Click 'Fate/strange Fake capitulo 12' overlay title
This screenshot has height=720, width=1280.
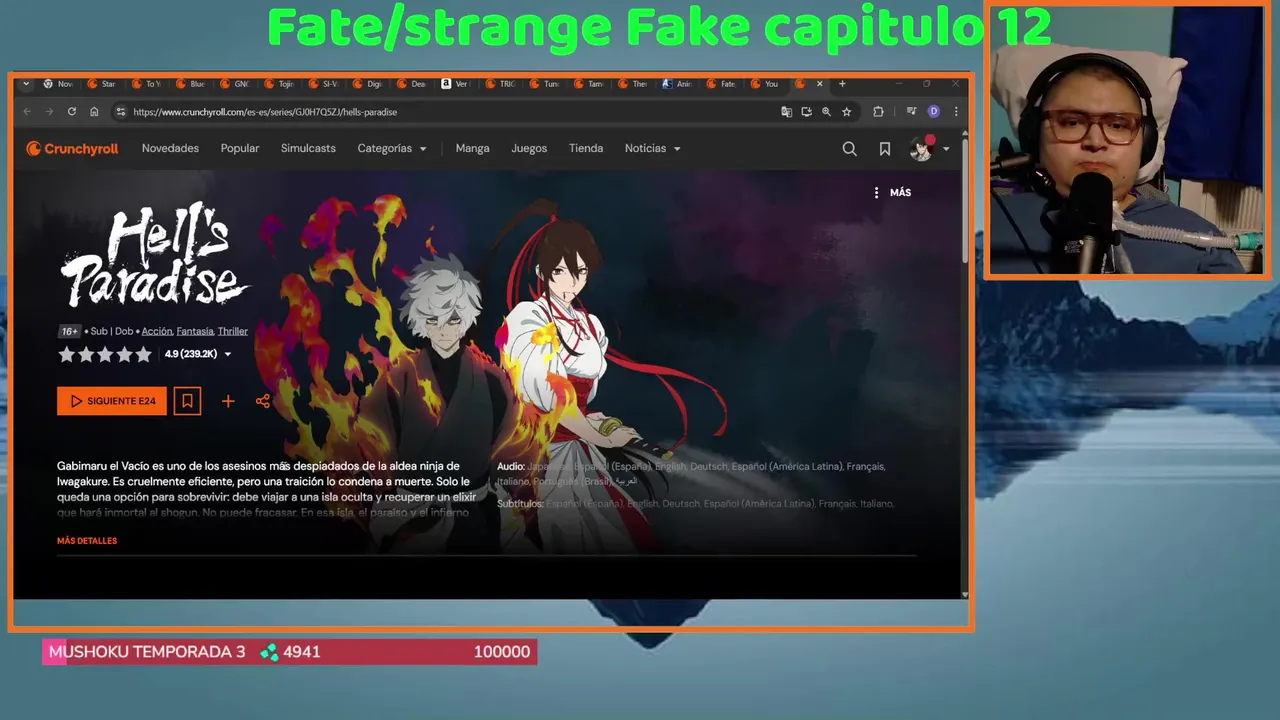coord(659,27)
